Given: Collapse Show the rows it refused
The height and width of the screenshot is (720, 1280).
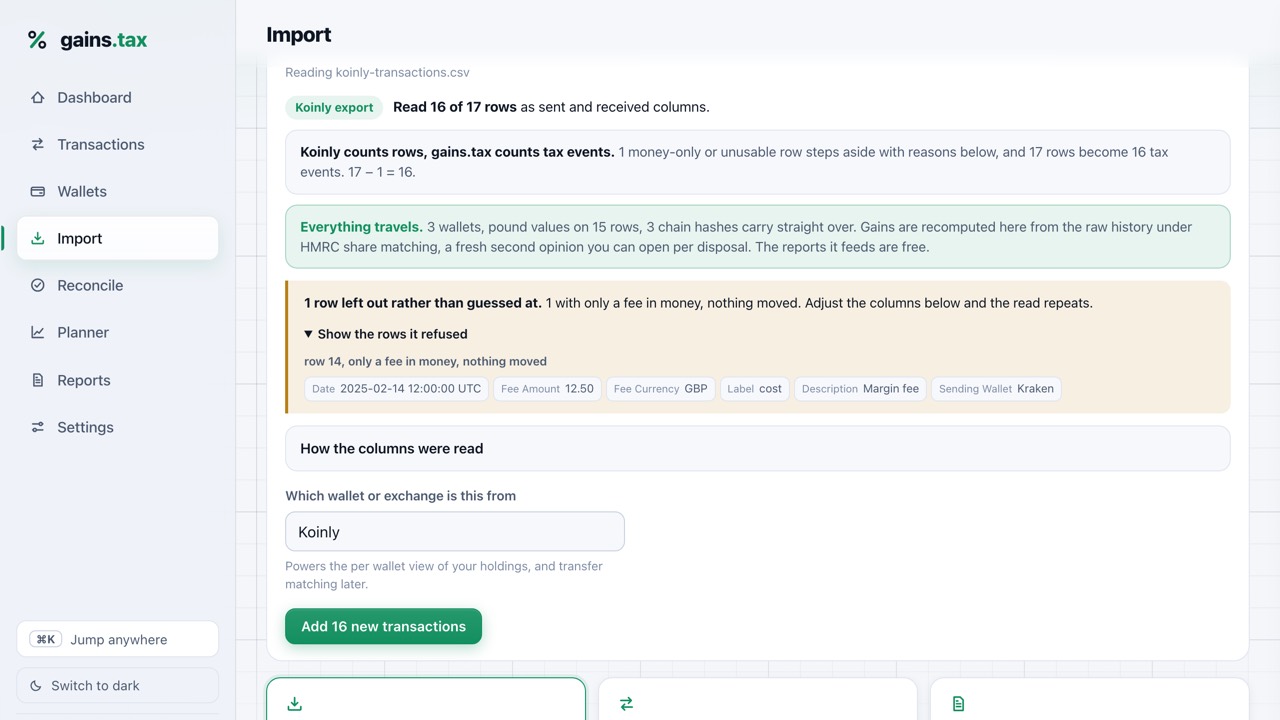Looking at the screenshot, I should coord(386,334).
